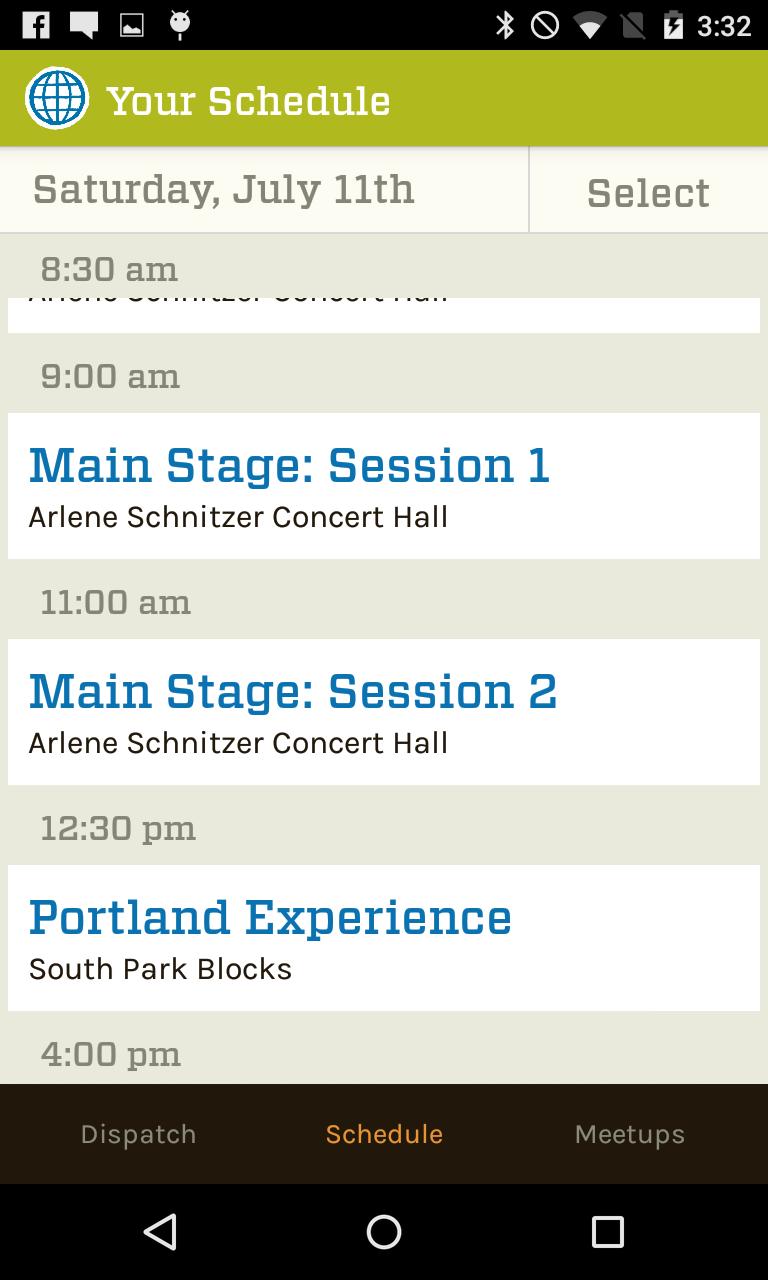This screenshot has height=1280, width=768.
Task: Tap the 12:30 pm time header
Action: 118,828
